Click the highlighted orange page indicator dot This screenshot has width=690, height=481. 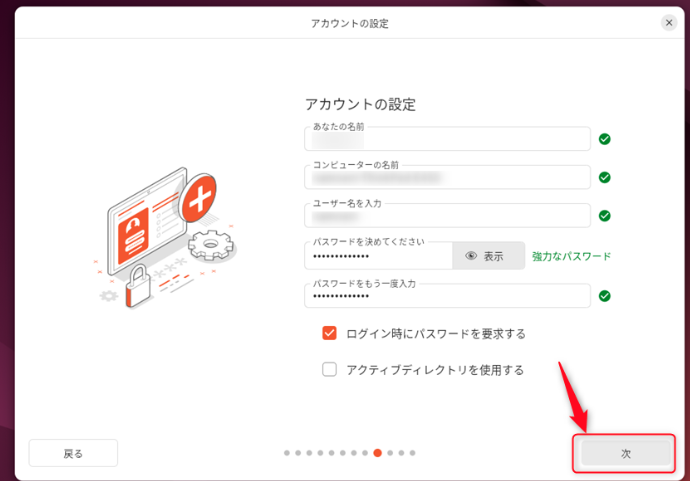[378, 453]
